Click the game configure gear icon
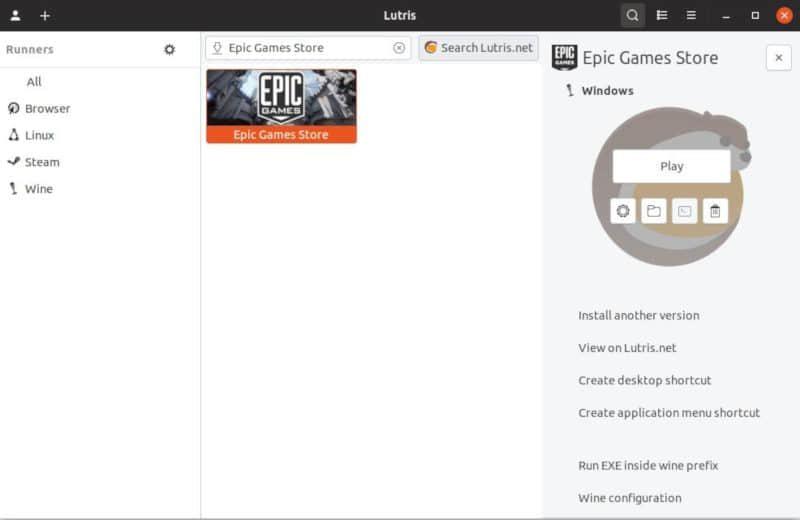The width and height of the screenshot is (800, 520). point(623,211)
